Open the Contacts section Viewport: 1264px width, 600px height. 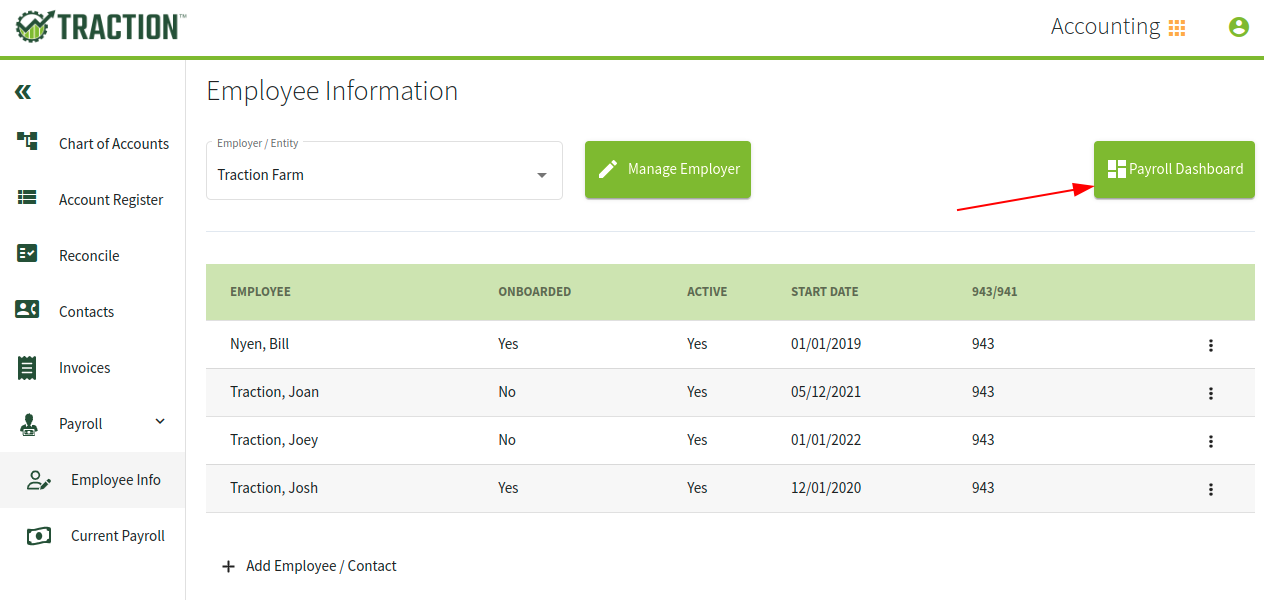(x=86, y=312)
